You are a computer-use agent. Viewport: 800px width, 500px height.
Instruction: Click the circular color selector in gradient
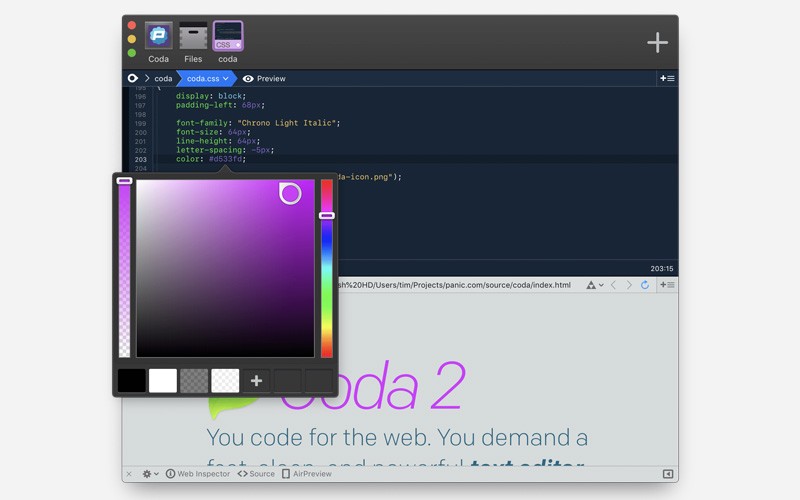click(290, 193)
